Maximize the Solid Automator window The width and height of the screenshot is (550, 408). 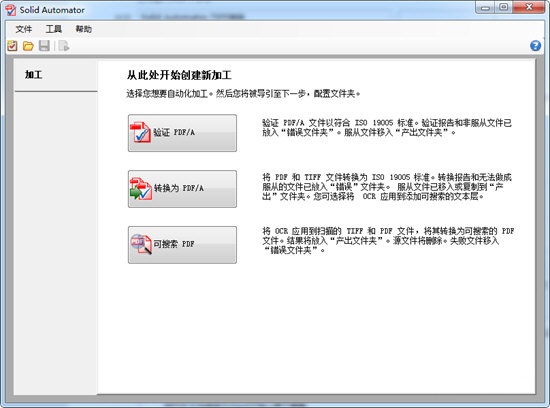[x=504, y=7]
